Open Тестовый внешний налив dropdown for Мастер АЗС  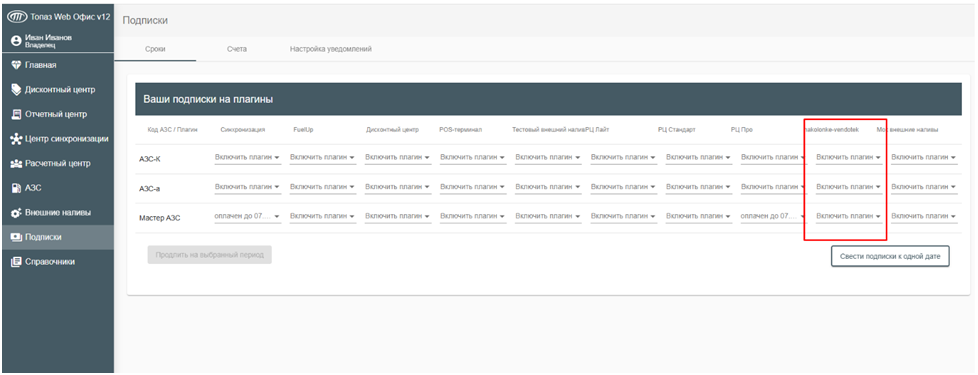click(548, 216)
